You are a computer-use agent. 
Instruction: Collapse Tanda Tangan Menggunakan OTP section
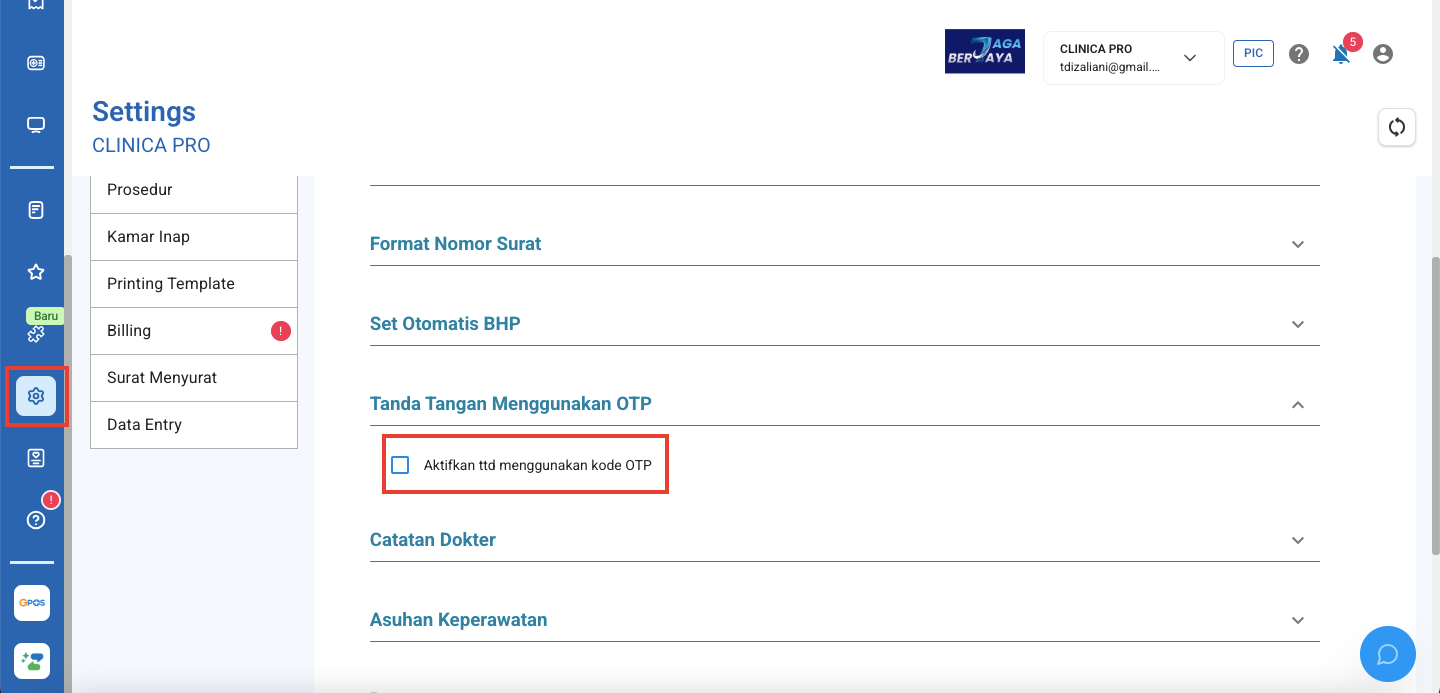pos(844,404)
